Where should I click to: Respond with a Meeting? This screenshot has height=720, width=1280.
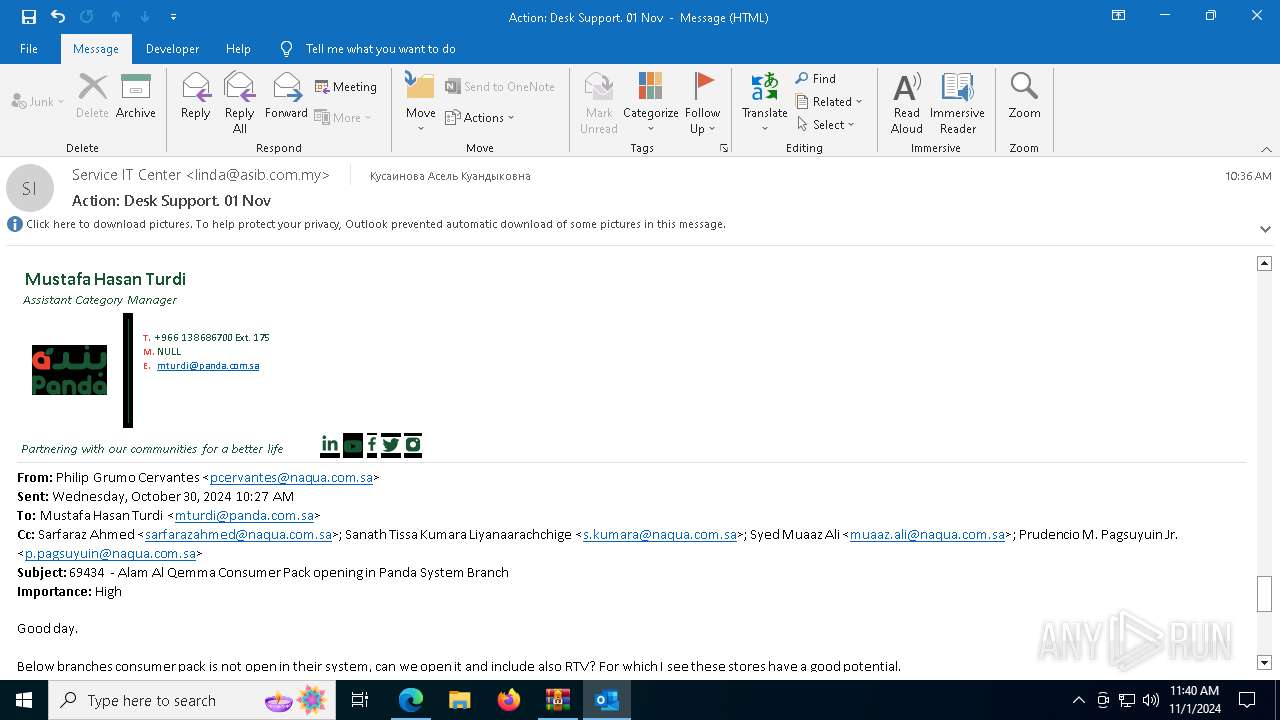346,87
